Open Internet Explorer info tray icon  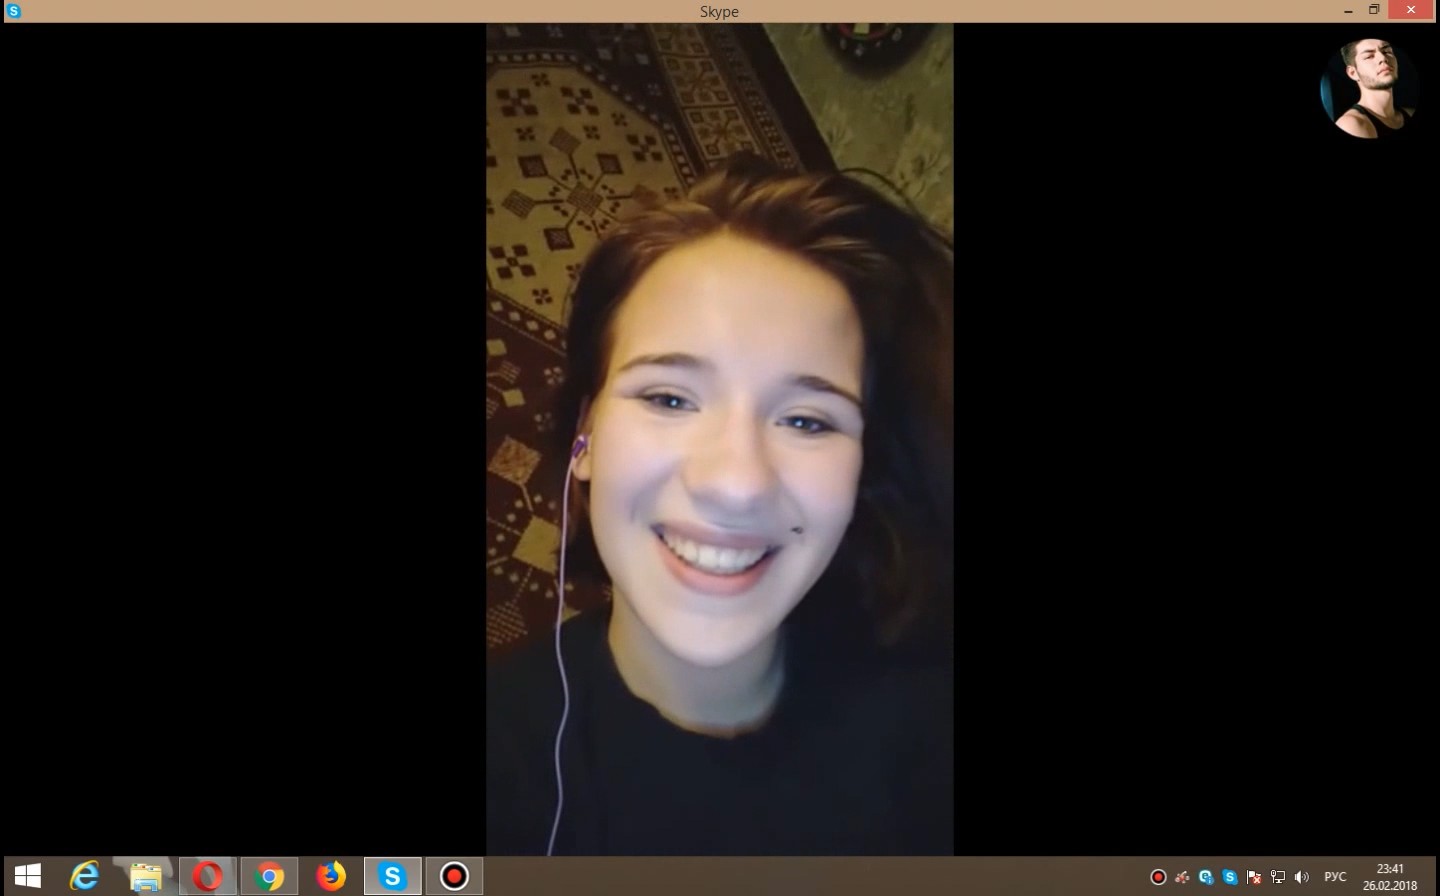pyautogui.click(x=1206, y=877)
